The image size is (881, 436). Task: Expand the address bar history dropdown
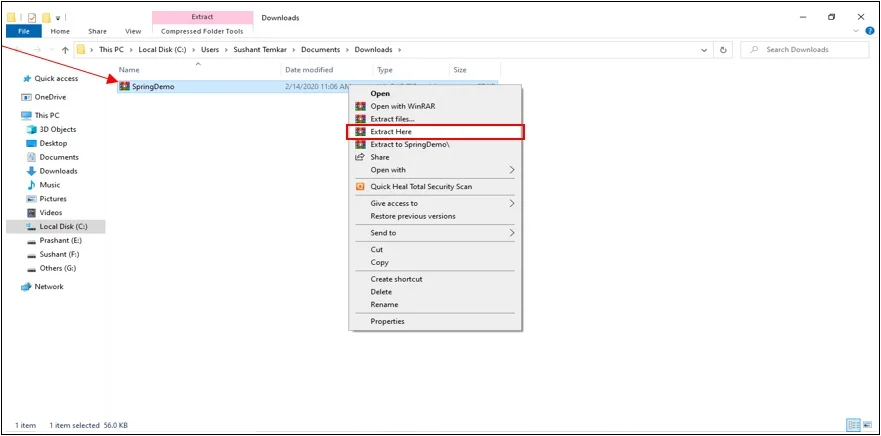[704, 49]
